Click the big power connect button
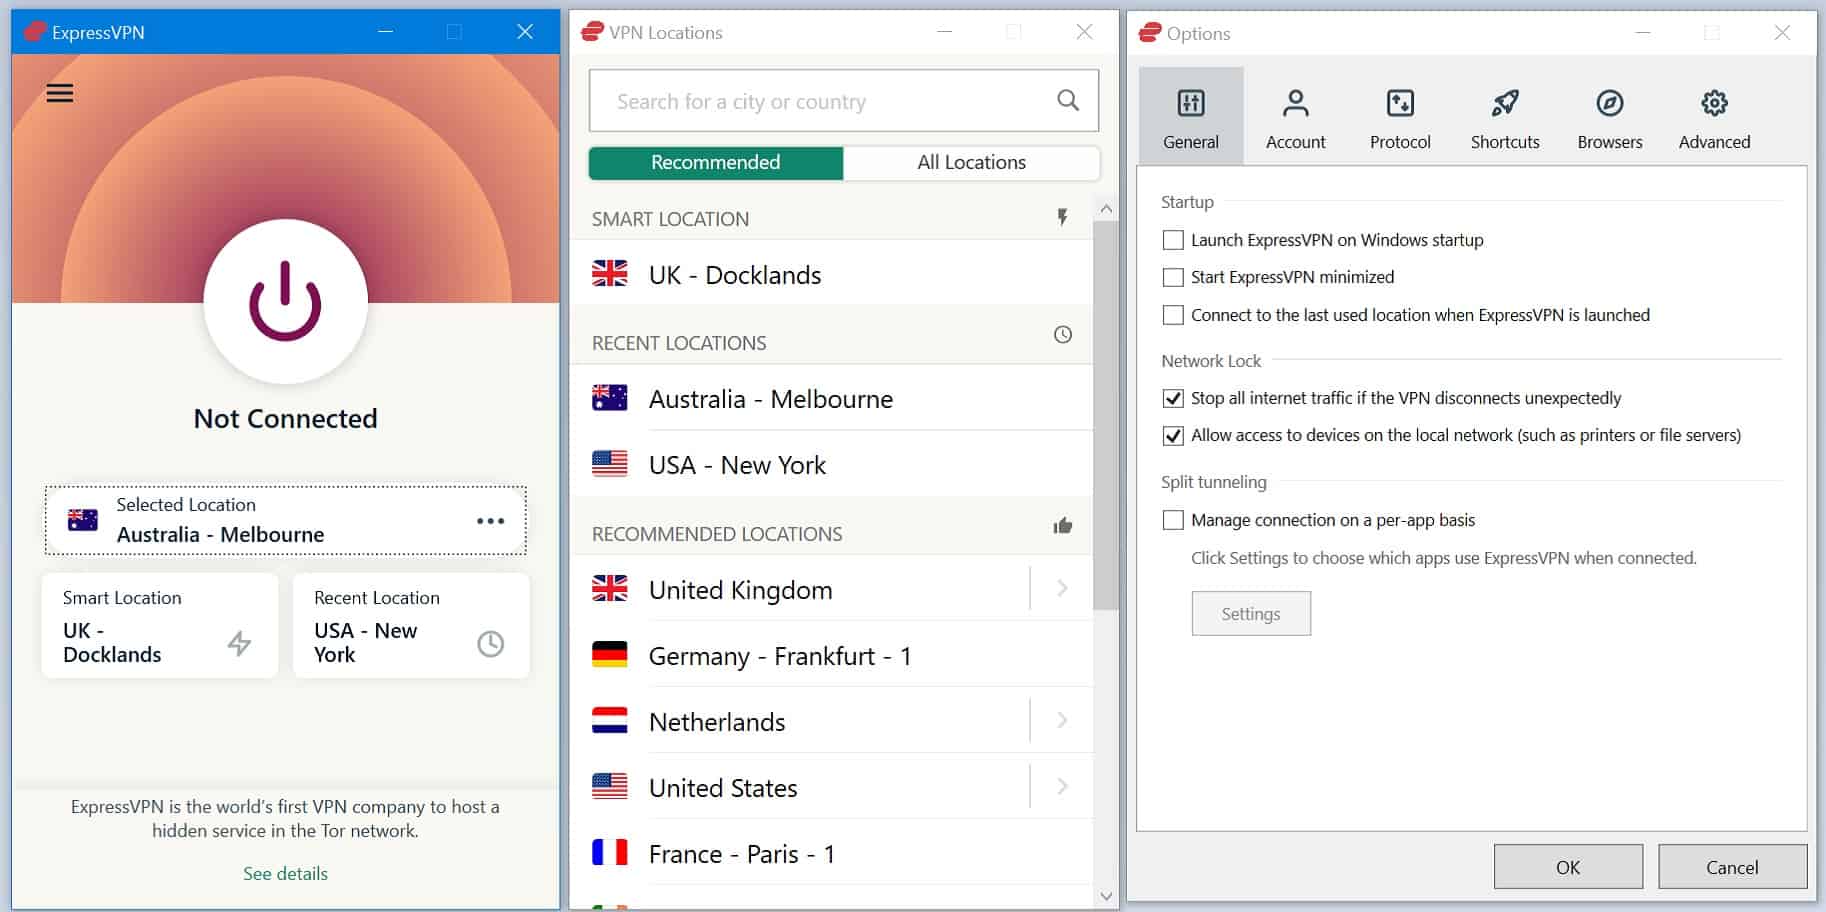Viewport: 1826px width, 912px height. [286, 301]
